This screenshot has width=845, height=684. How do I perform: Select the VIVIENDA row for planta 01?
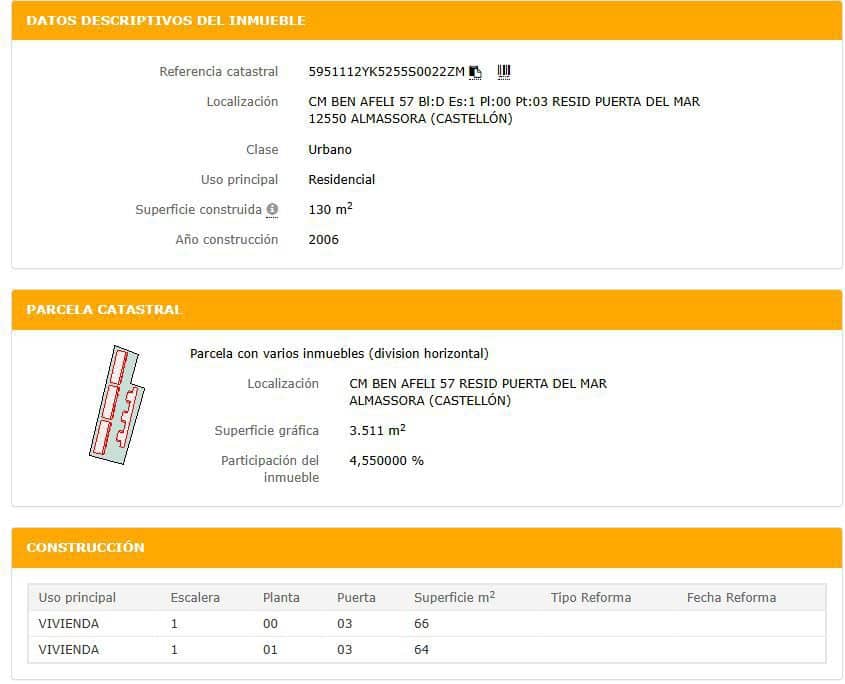69,650
